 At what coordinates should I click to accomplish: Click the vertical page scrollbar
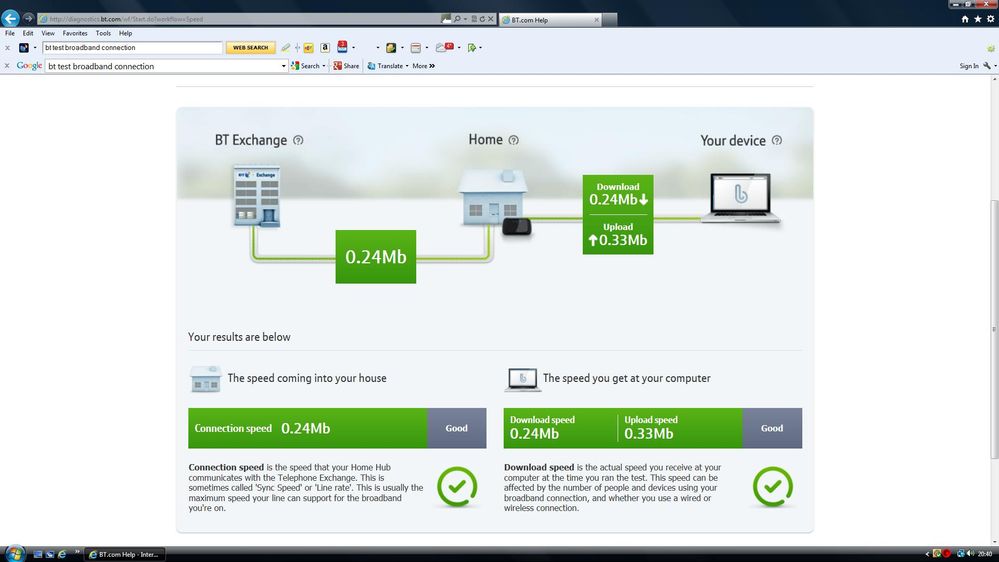994,329
